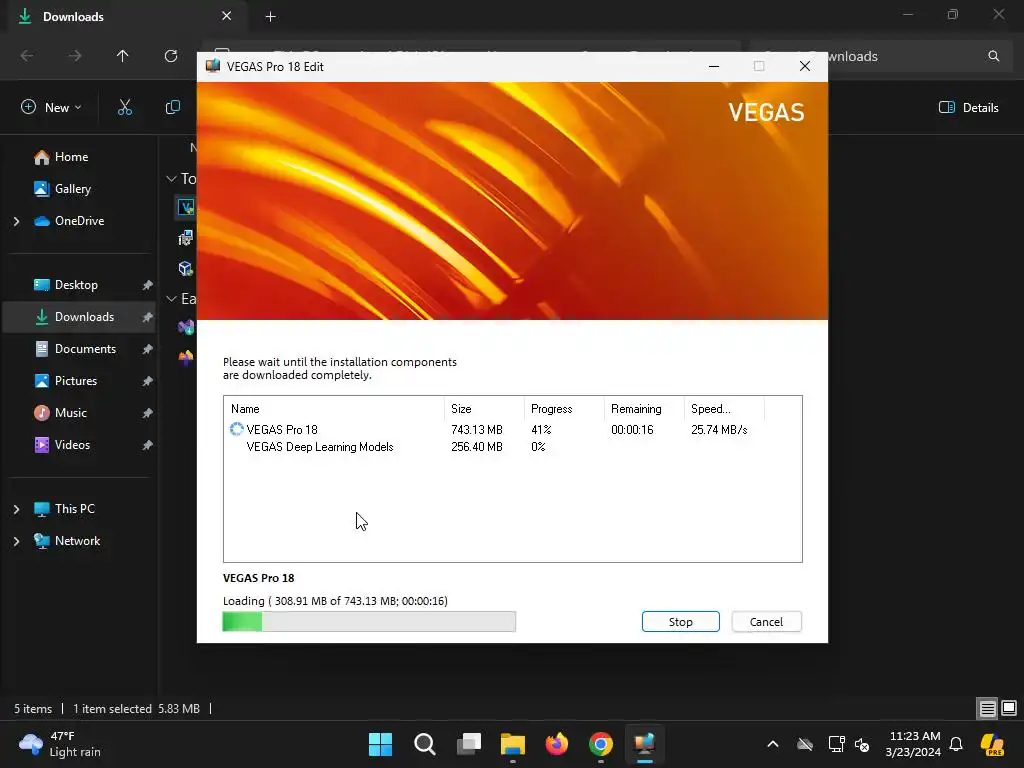Image resolution: width=1024 pixels, height=768 pixels.
Task: Go back in File Explorer
Action: tap(27, 56)
